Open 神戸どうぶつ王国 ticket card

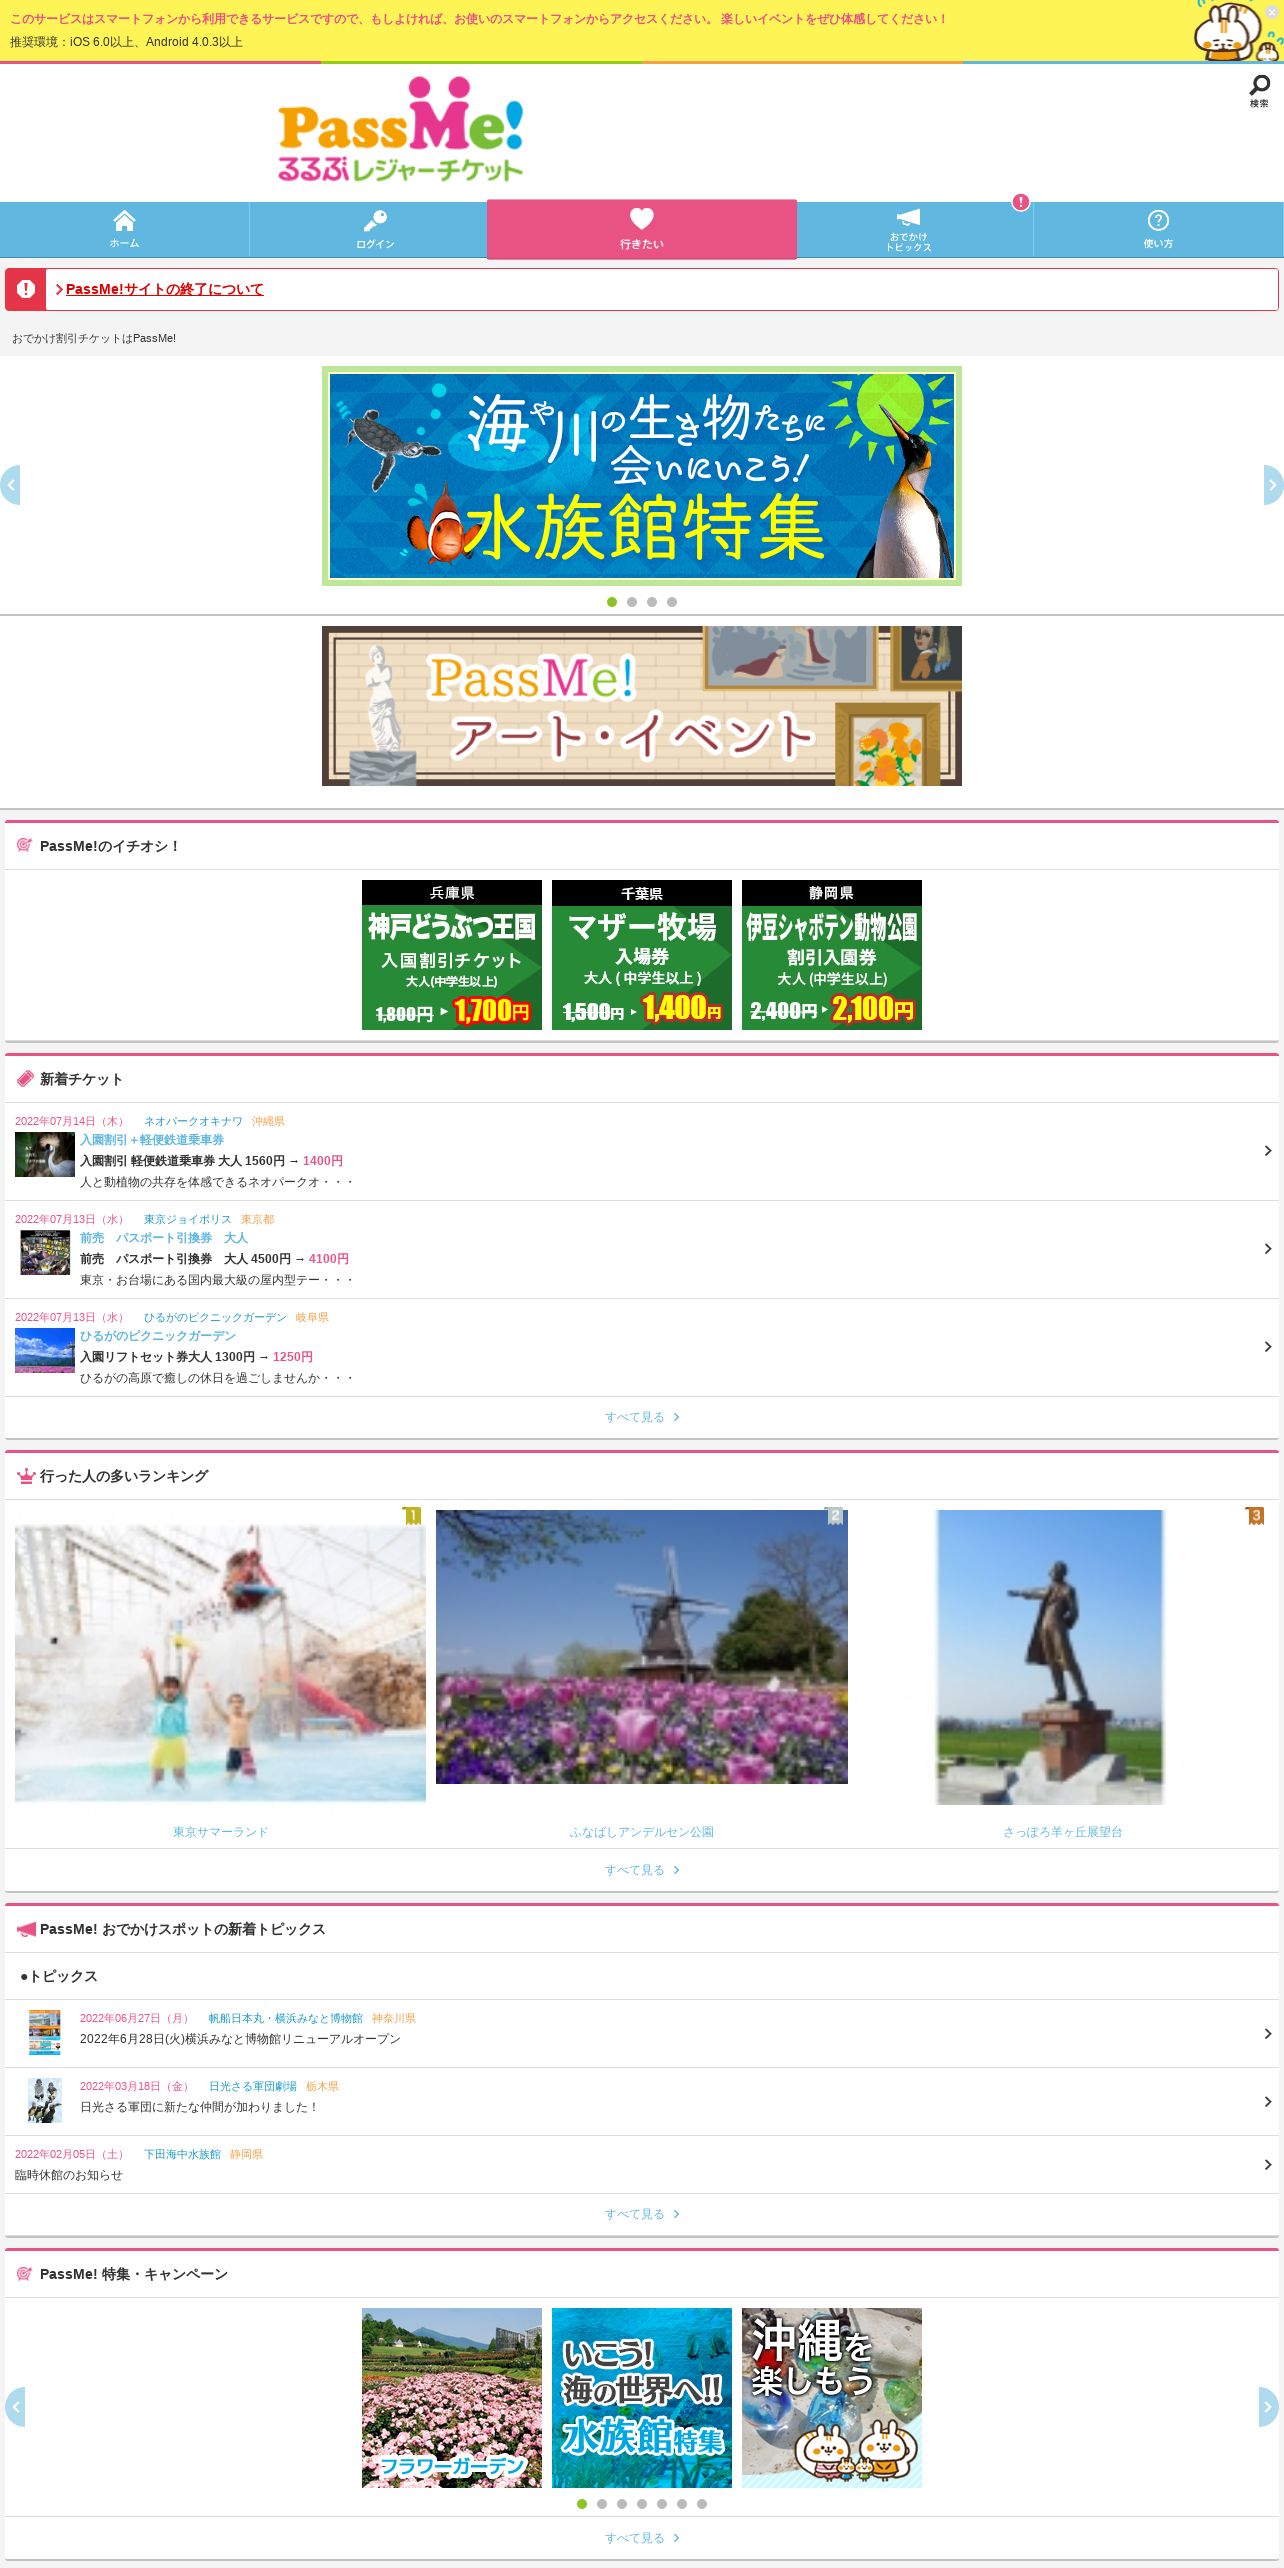point(452,955)
